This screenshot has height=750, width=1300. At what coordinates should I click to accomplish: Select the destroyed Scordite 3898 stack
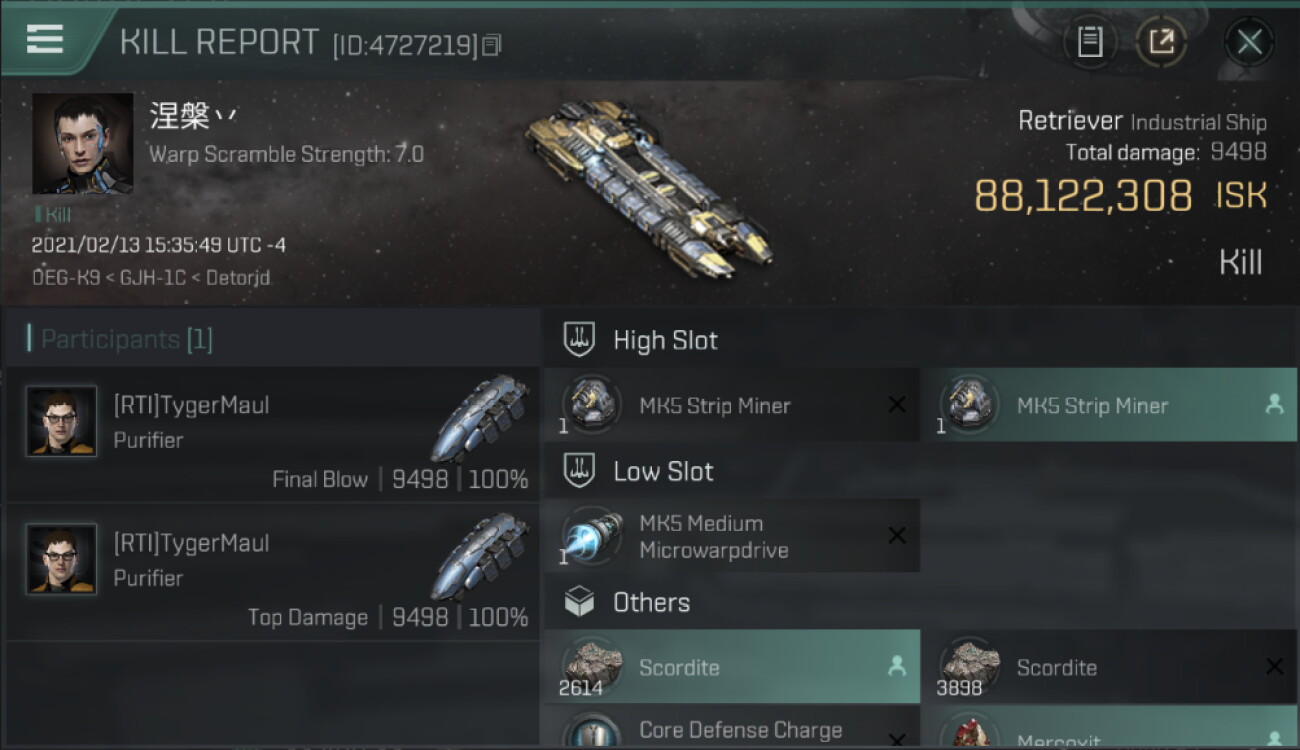1109,666
